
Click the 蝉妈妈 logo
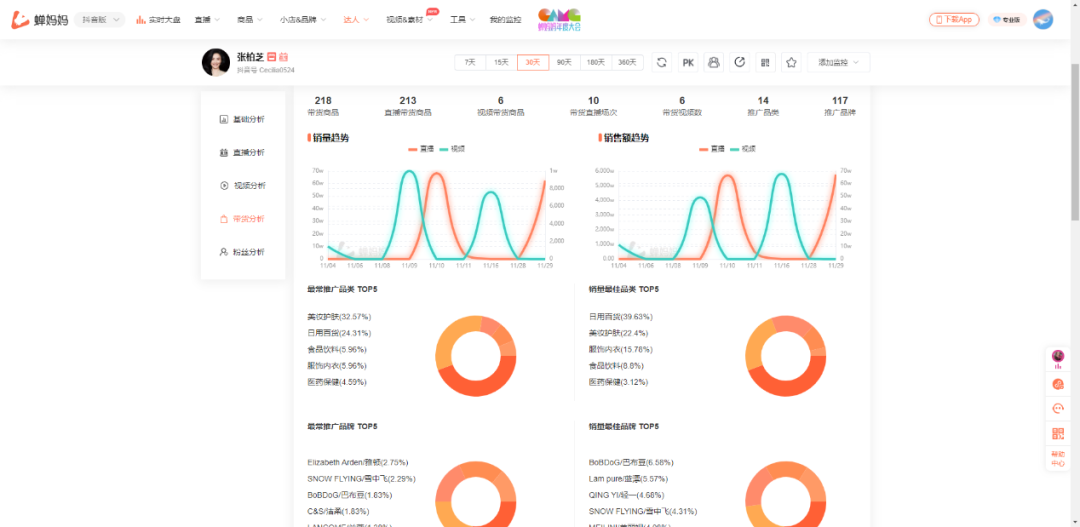point(39,19)
